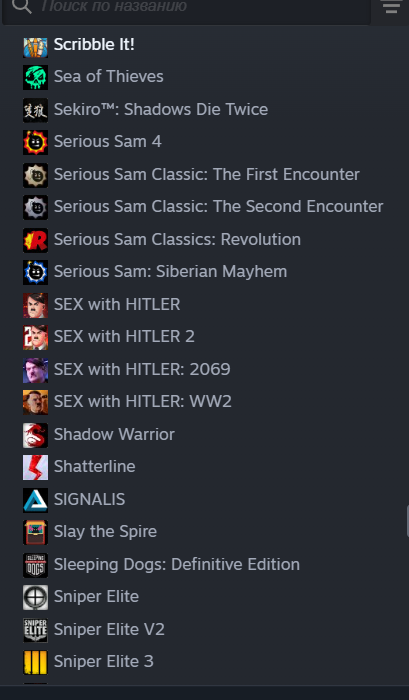Select Serious Sam: Siberian Mayhem entry
The image size is (409, 700).
[170, 272]
